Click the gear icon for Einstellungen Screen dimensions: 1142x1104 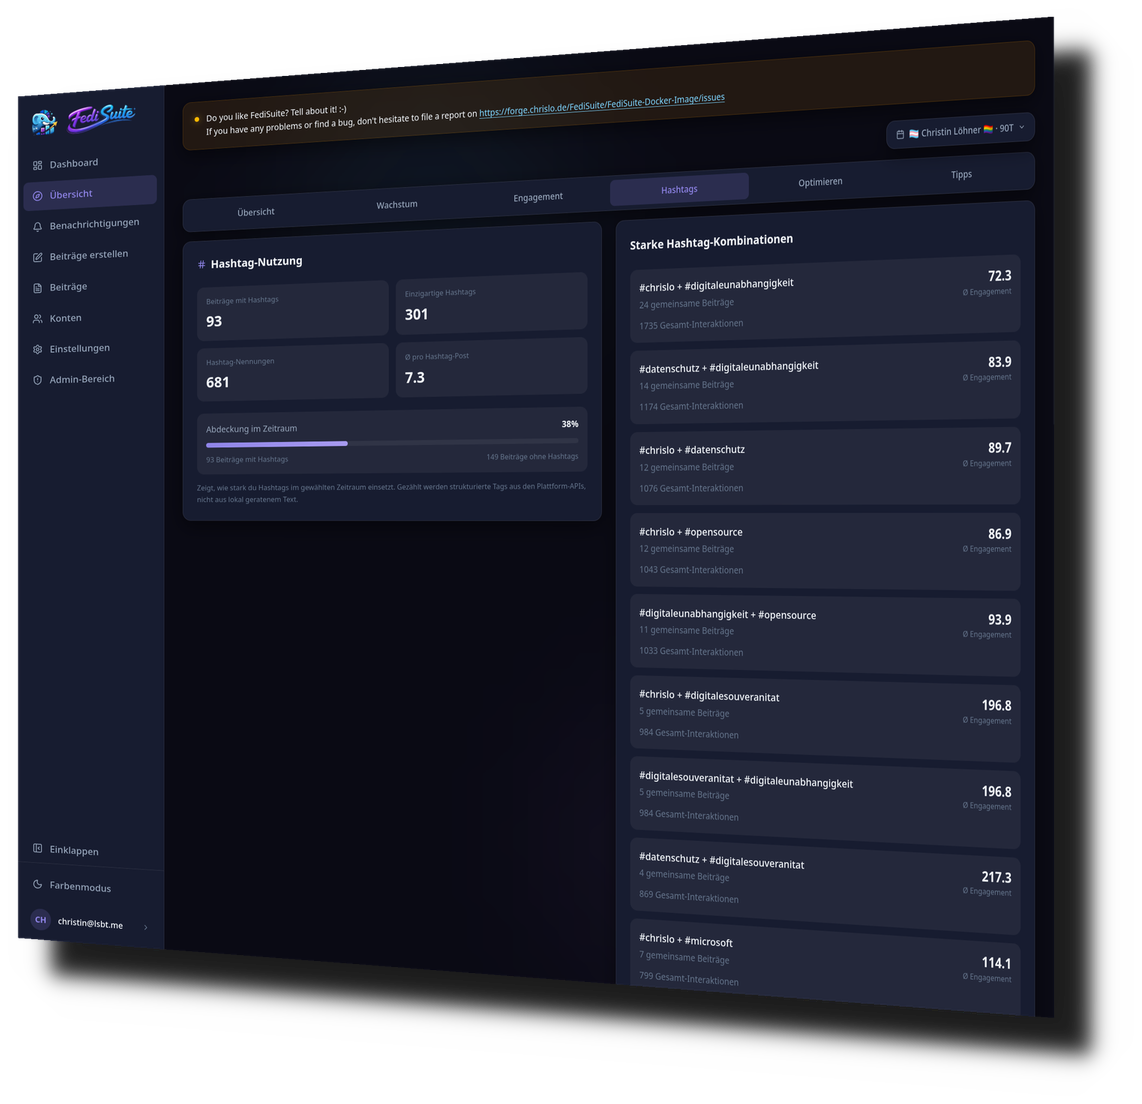[37, 350]
